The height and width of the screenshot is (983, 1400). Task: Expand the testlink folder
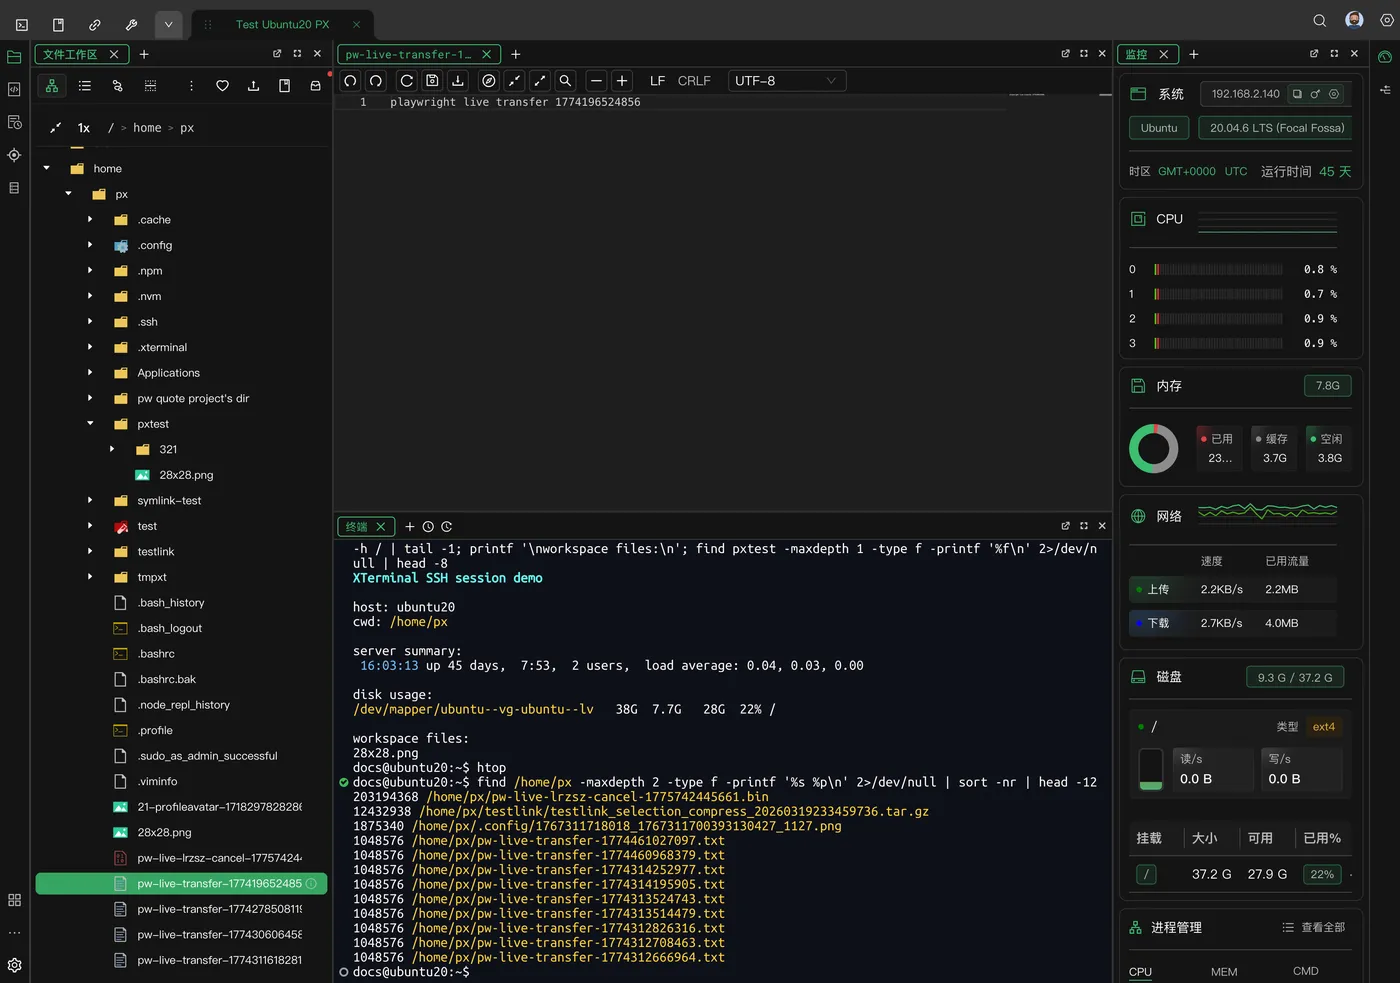(x=90, y=552)
